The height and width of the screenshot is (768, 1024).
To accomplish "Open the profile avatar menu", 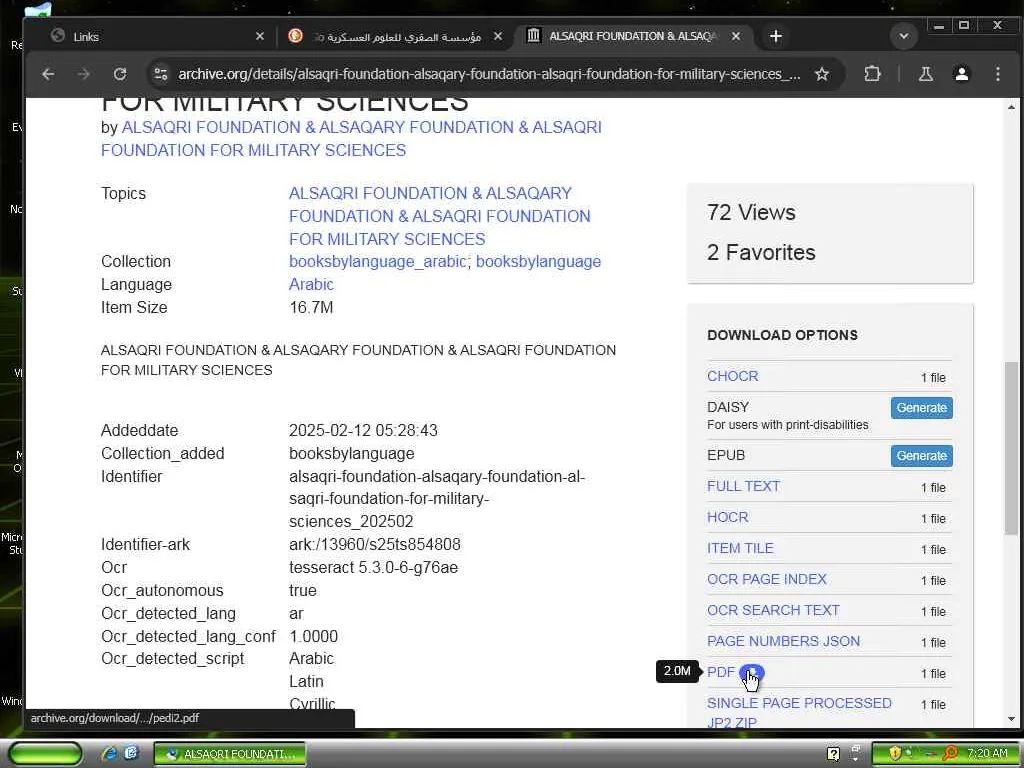I will 961,74.
